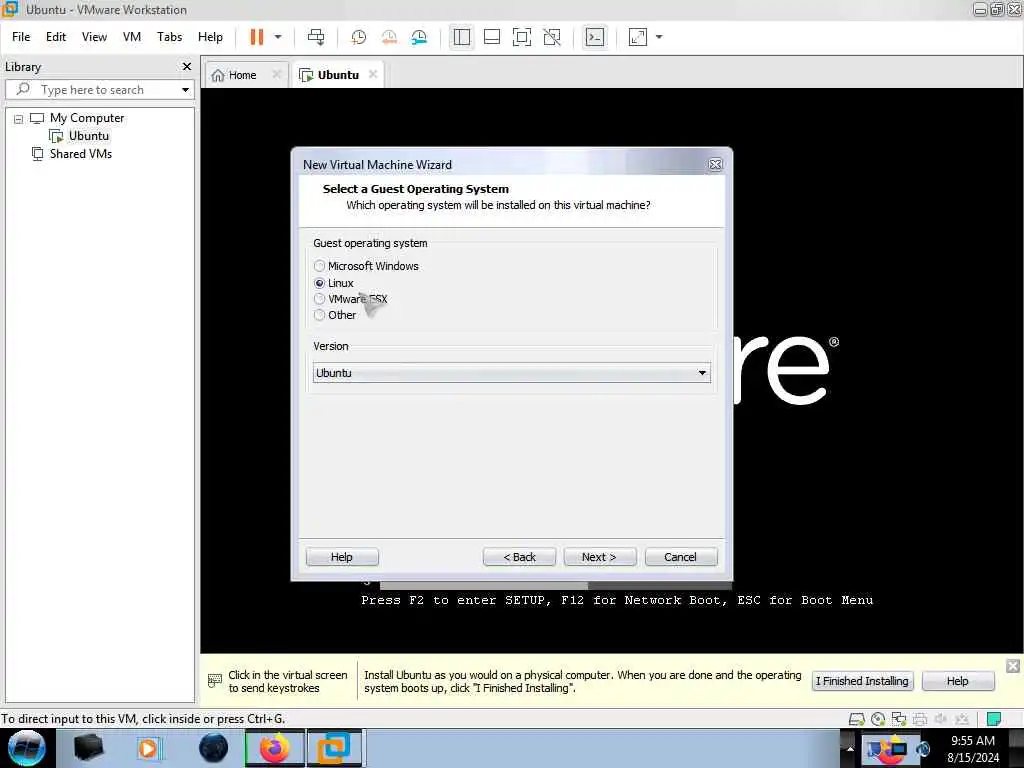Open the VM menu
Screen dimensions: 1024x768
[x=132, y=37]
